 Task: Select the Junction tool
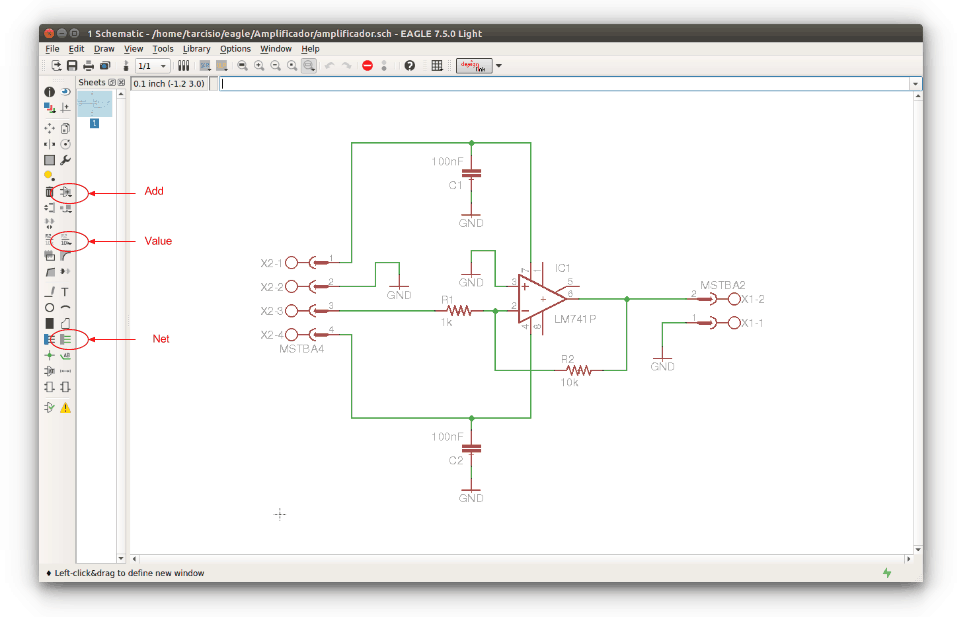coord(49,355)
